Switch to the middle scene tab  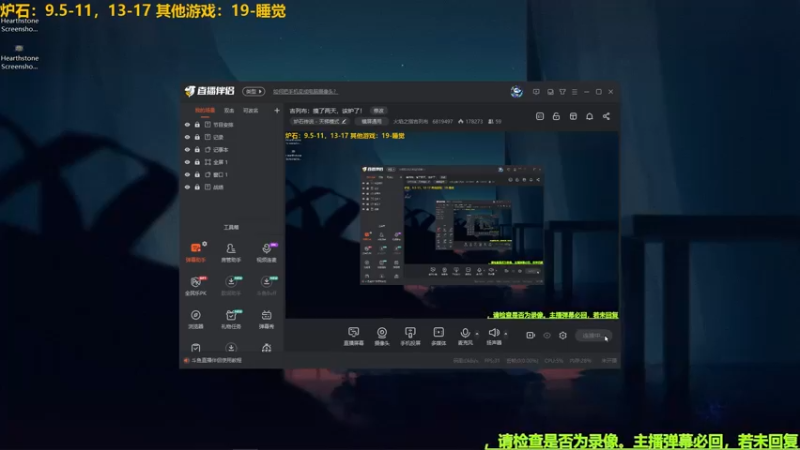click(x=229, y=110)
